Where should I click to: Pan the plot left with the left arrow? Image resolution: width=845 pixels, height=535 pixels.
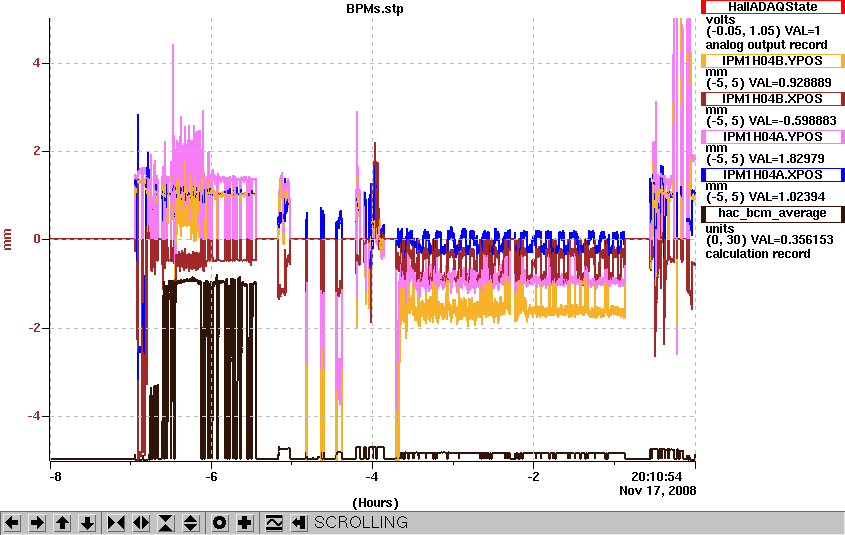click(x=12, y=523)
